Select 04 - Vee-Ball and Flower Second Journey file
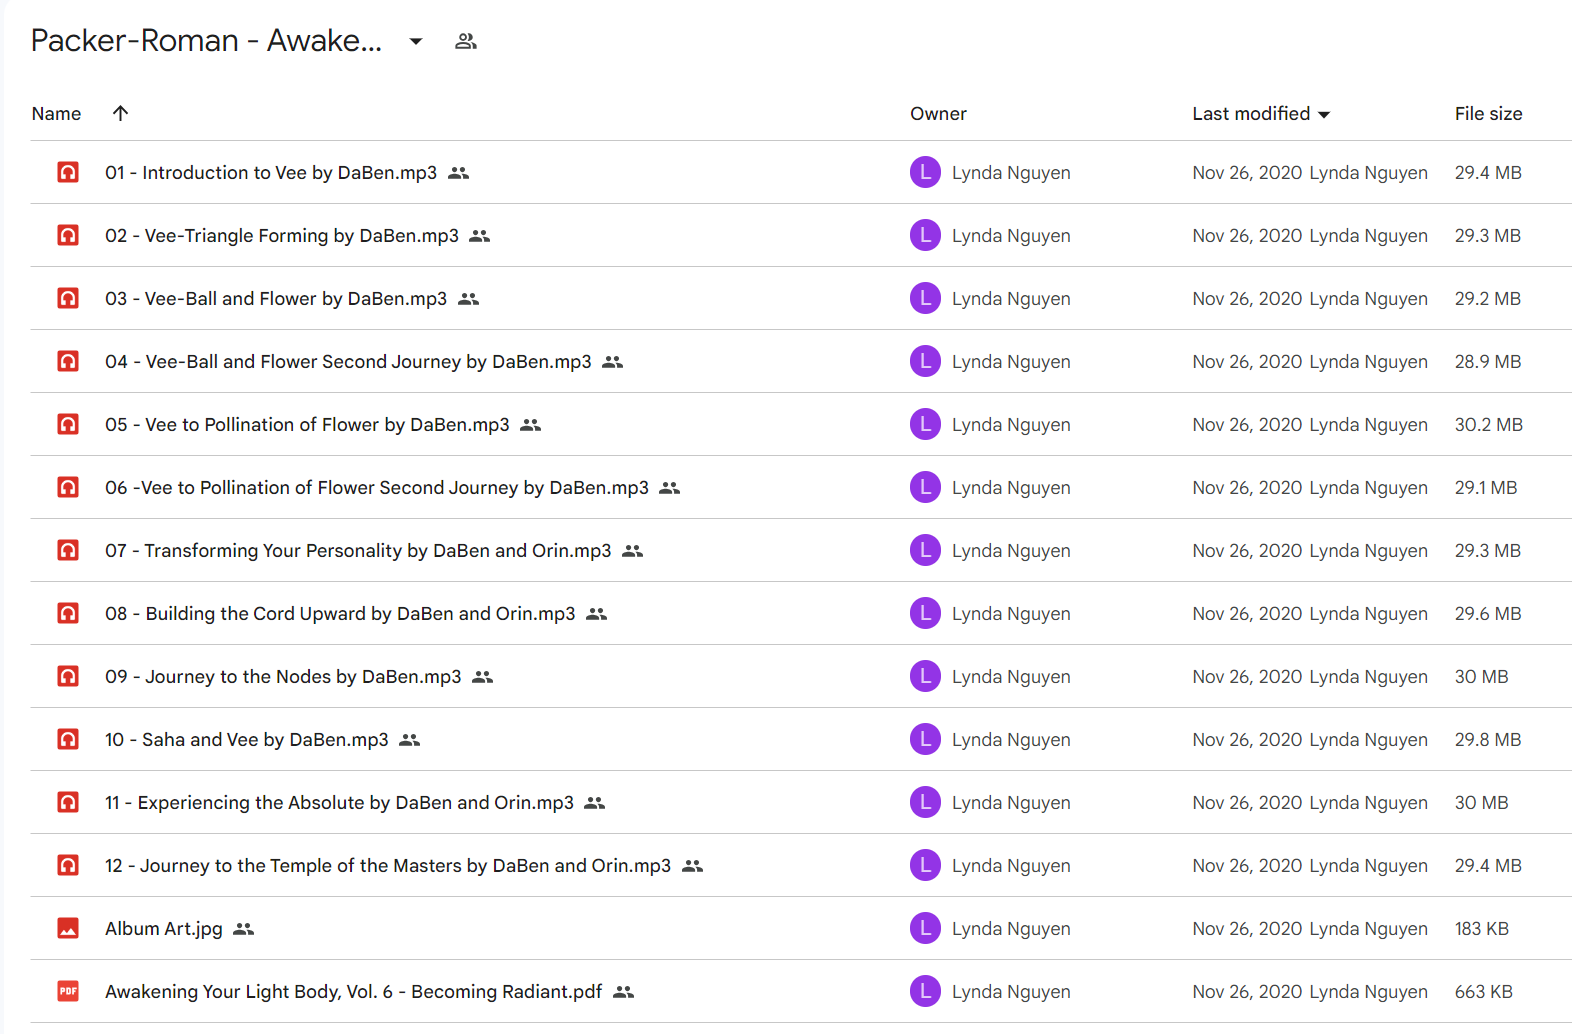This screenshot has width=1572, height=1034. [x=348, y=362]
